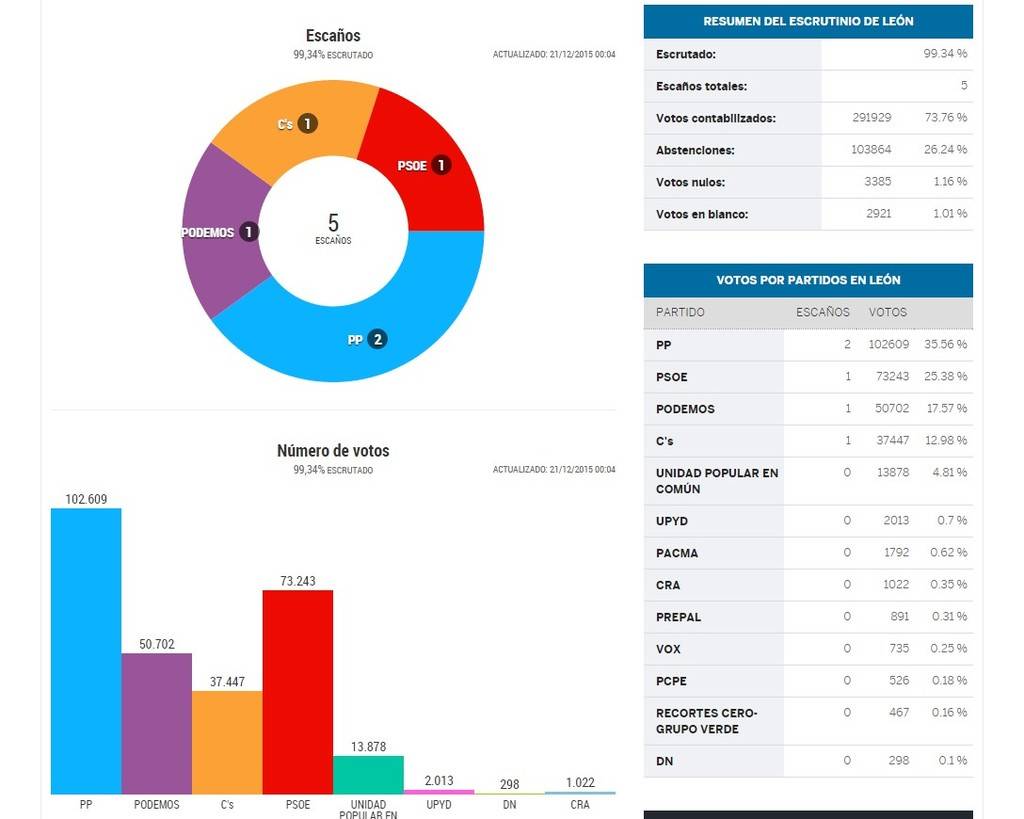
Task: Click the ESCAÑOS column header
Action: tap(822, 312)
